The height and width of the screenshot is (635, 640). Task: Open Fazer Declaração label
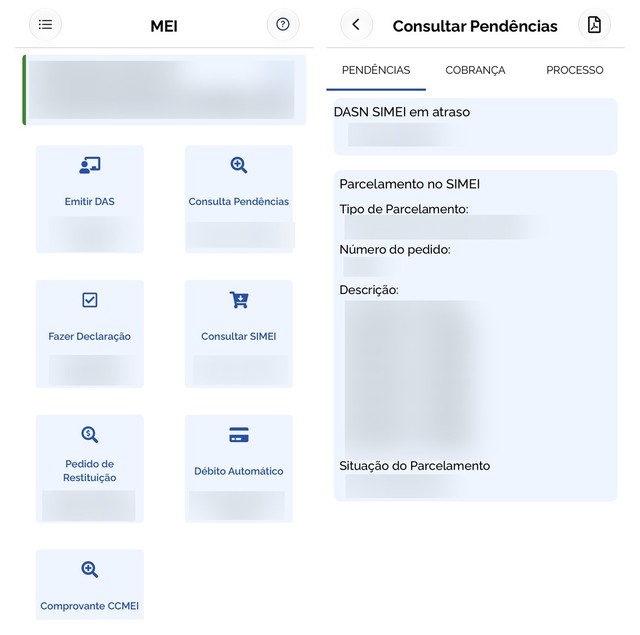[x=90, y=336]
